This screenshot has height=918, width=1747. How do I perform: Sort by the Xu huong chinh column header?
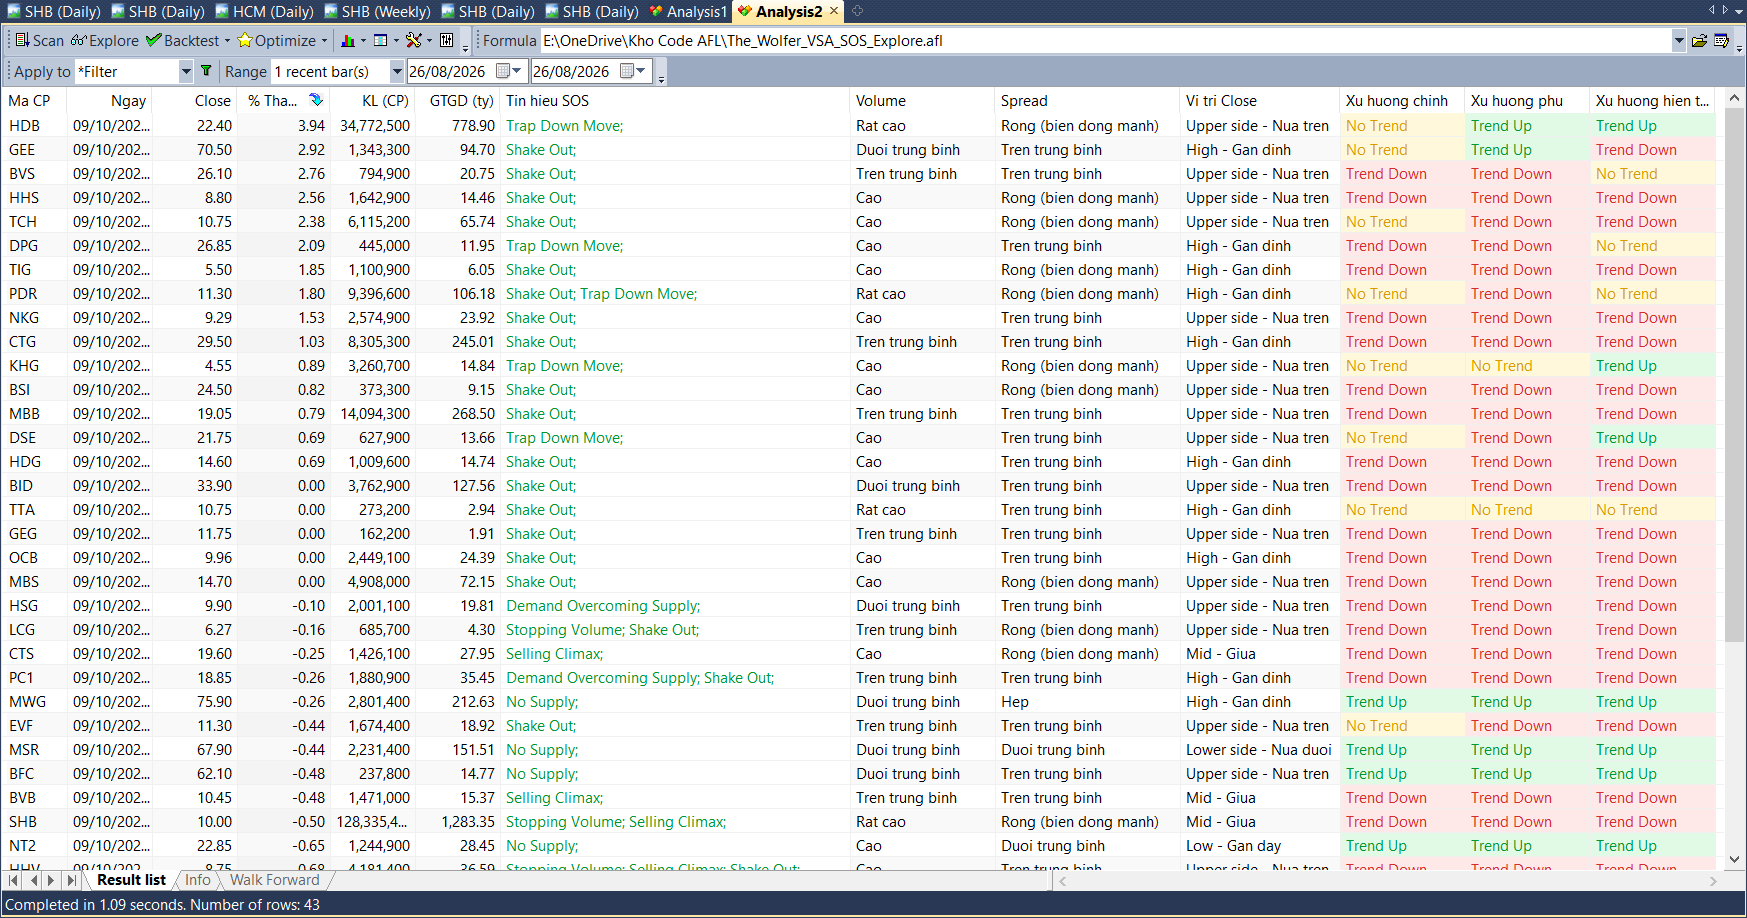pyautogui.click(x=1401, y=101)
